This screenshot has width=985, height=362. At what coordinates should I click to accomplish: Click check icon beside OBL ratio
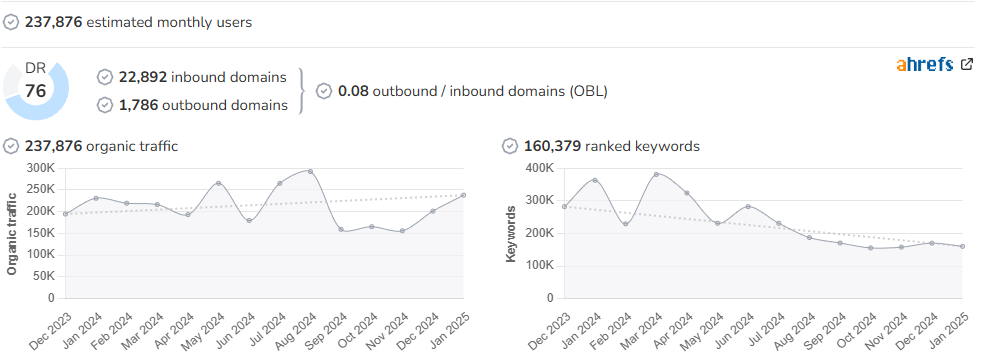coord(324,91)
